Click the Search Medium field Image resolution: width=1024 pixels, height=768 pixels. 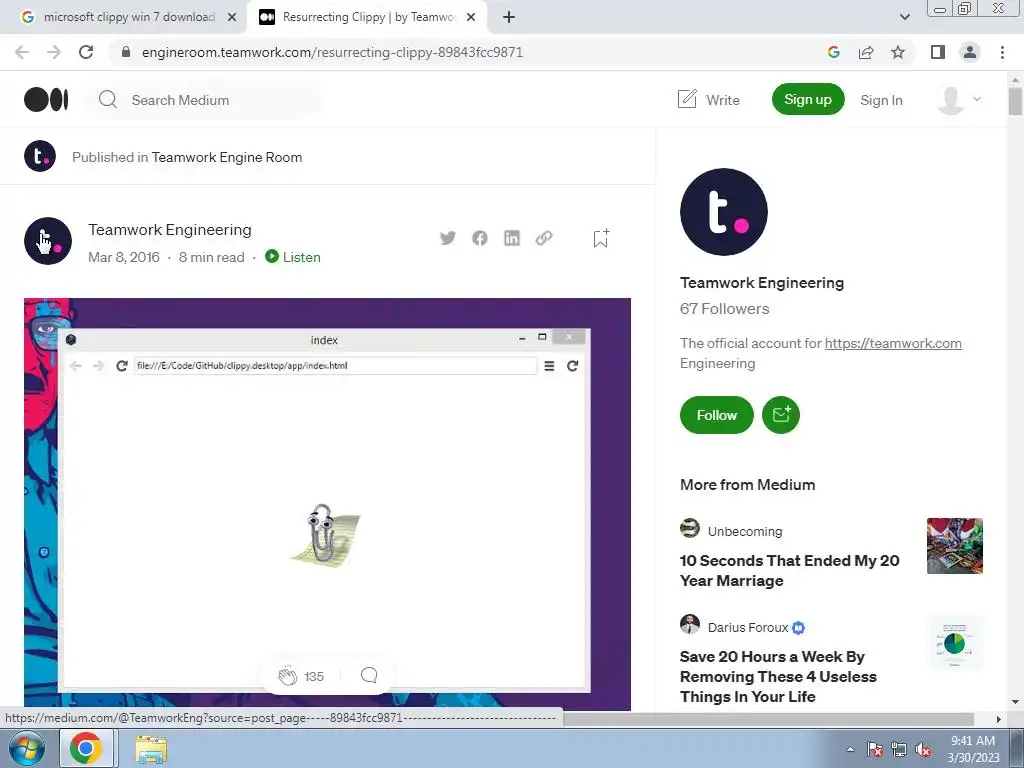(204, 100)
